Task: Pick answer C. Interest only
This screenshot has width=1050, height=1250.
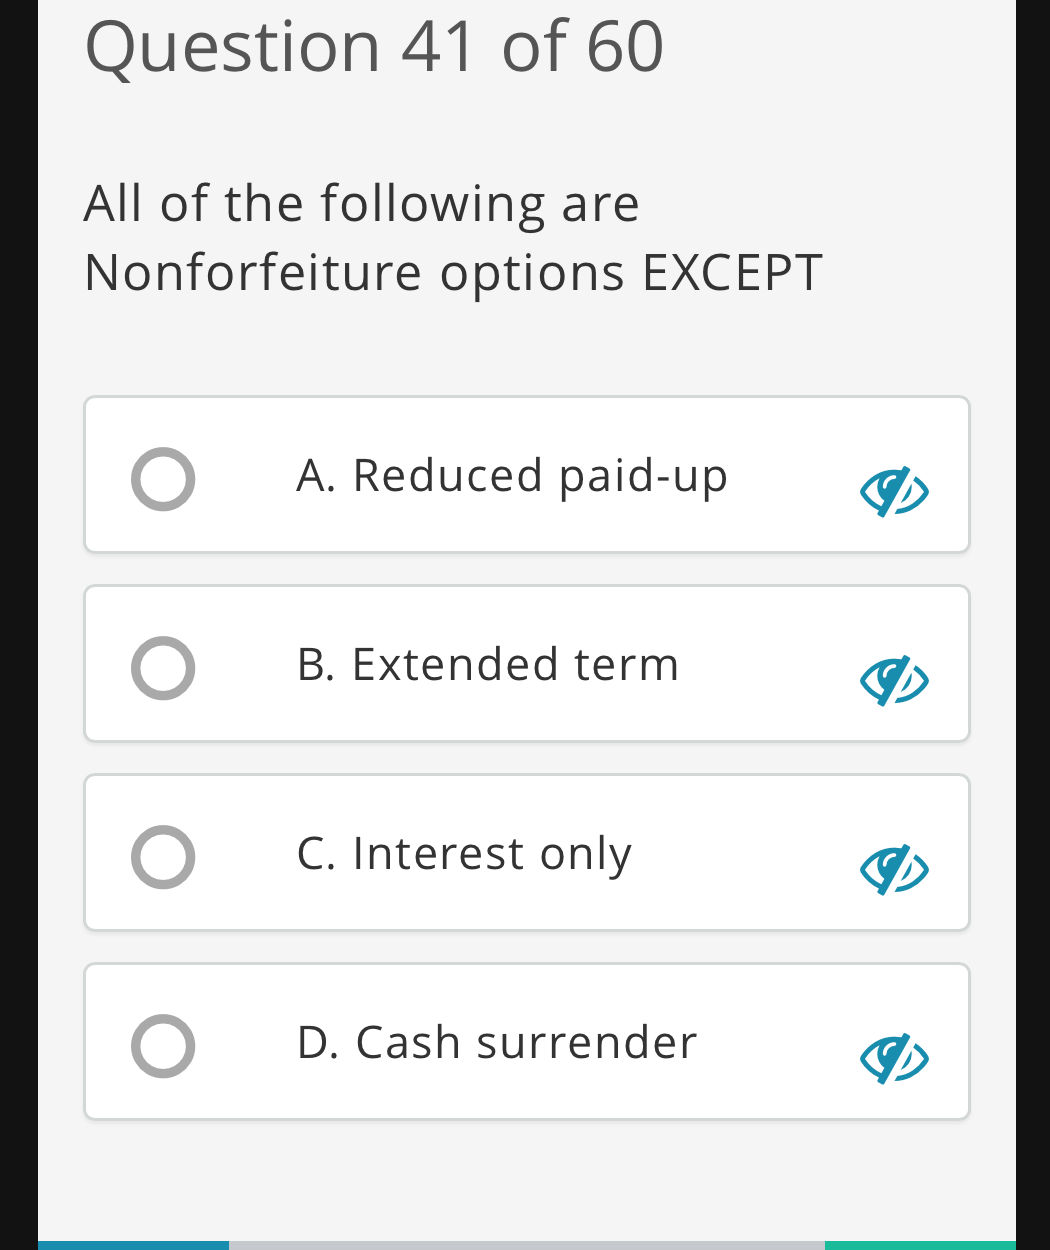Action: pos(464,852)
